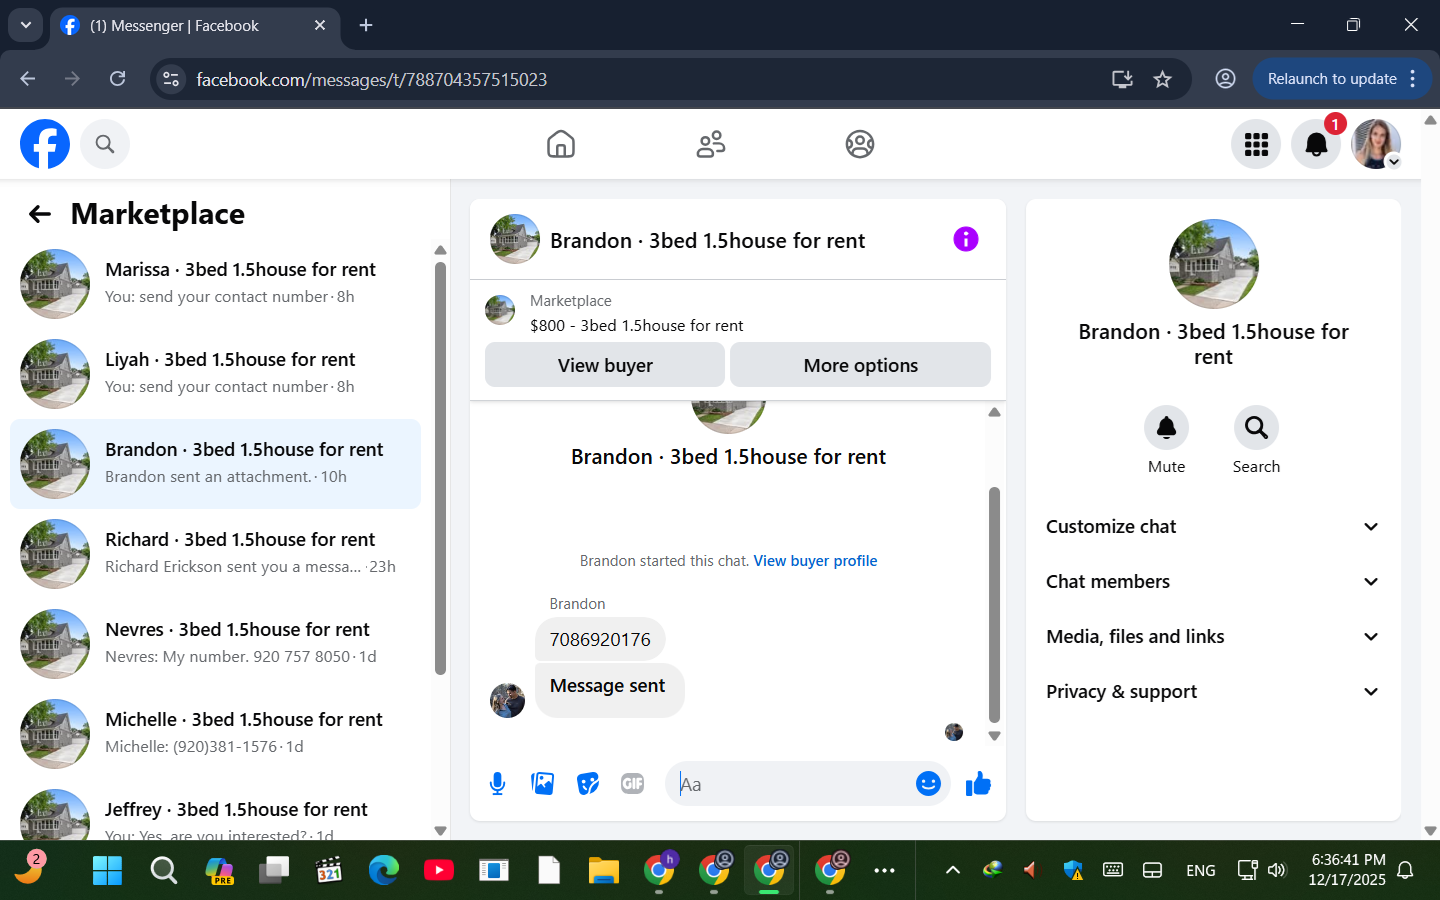
Task: Click chat messages scrollbar thumb
Action: [x=994, y=604]
